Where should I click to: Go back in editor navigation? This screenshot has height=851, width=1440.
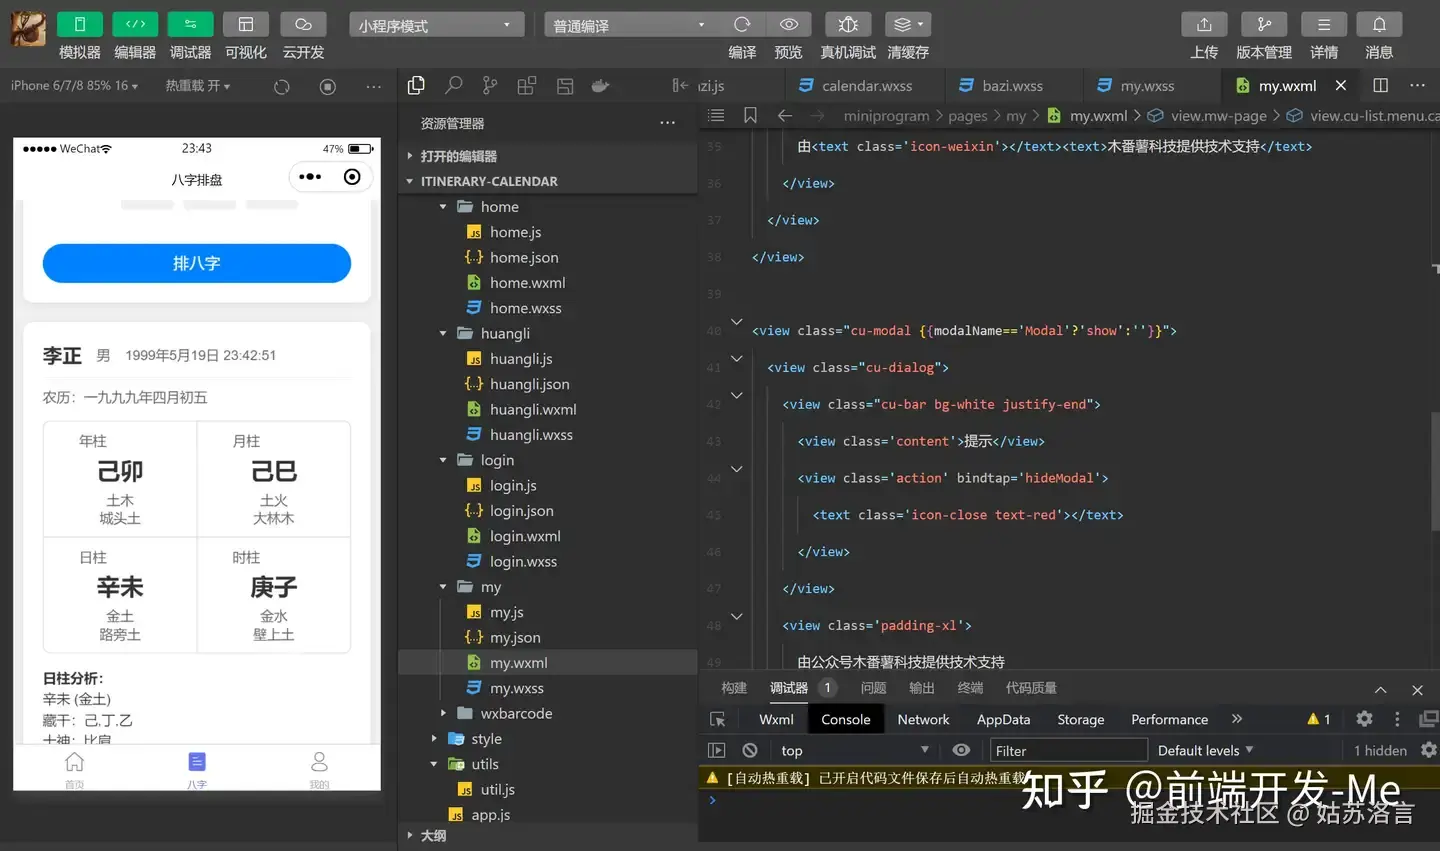point(785,116)
